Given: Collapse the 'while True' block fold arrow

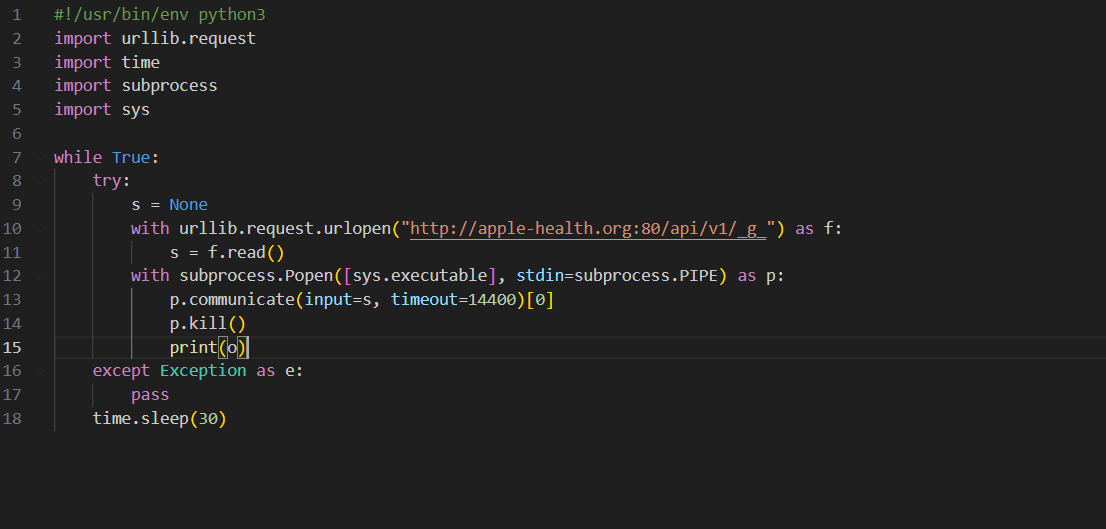Looking at the screenshot, I should tap(39, 157).
